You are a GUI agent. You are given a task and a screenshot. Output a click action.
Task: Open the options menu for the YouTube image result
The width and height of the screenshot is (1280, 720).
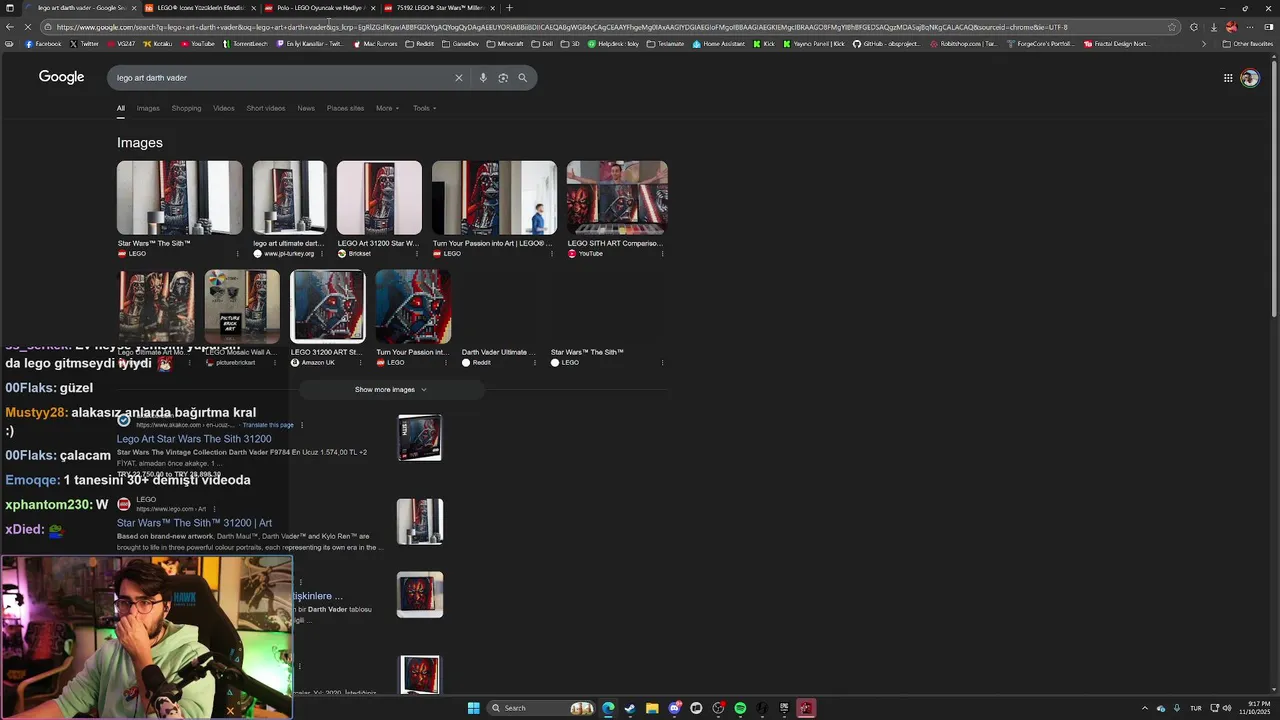662,254
